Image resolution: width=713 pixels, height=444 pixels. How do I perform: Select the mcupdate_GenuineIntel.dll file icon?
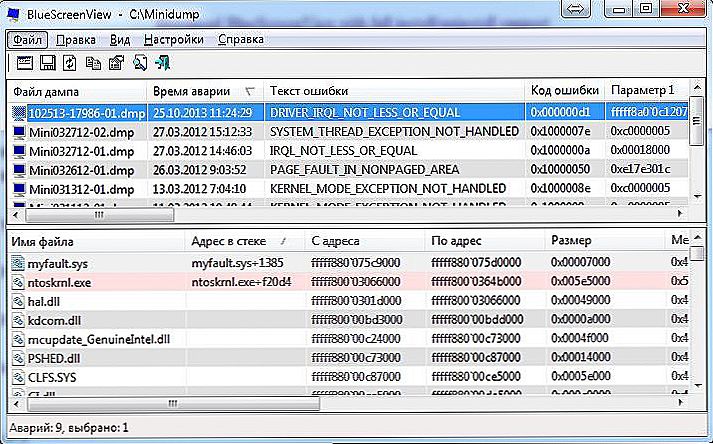18,339
